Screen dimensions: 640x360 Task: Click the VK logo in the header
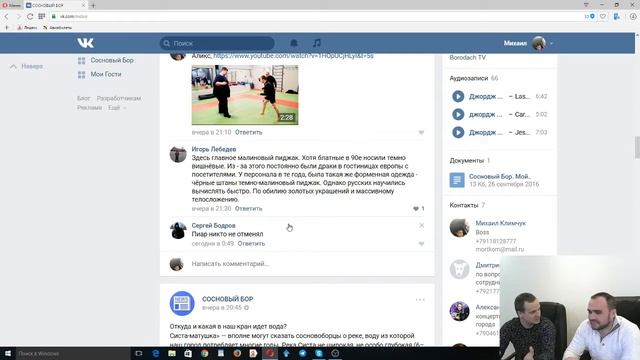click(x=85, y=43)
